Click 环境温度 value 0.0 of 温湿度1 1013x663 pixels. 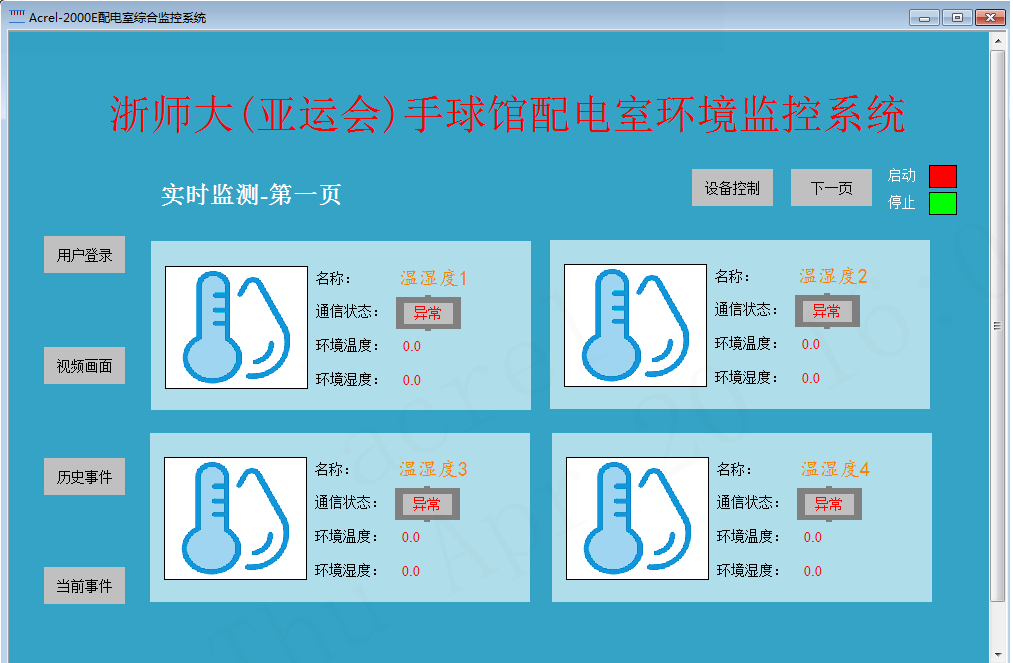(x=412, y=346)
